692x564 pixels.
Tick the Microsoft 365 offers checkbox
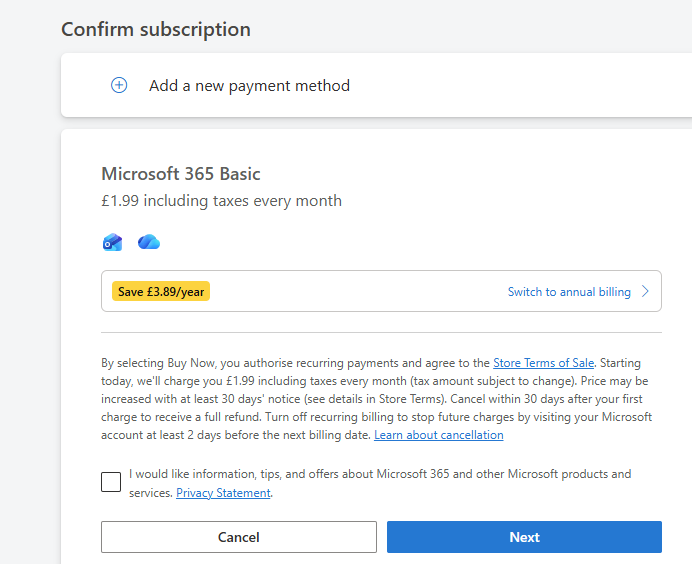(x=111, y=481)
